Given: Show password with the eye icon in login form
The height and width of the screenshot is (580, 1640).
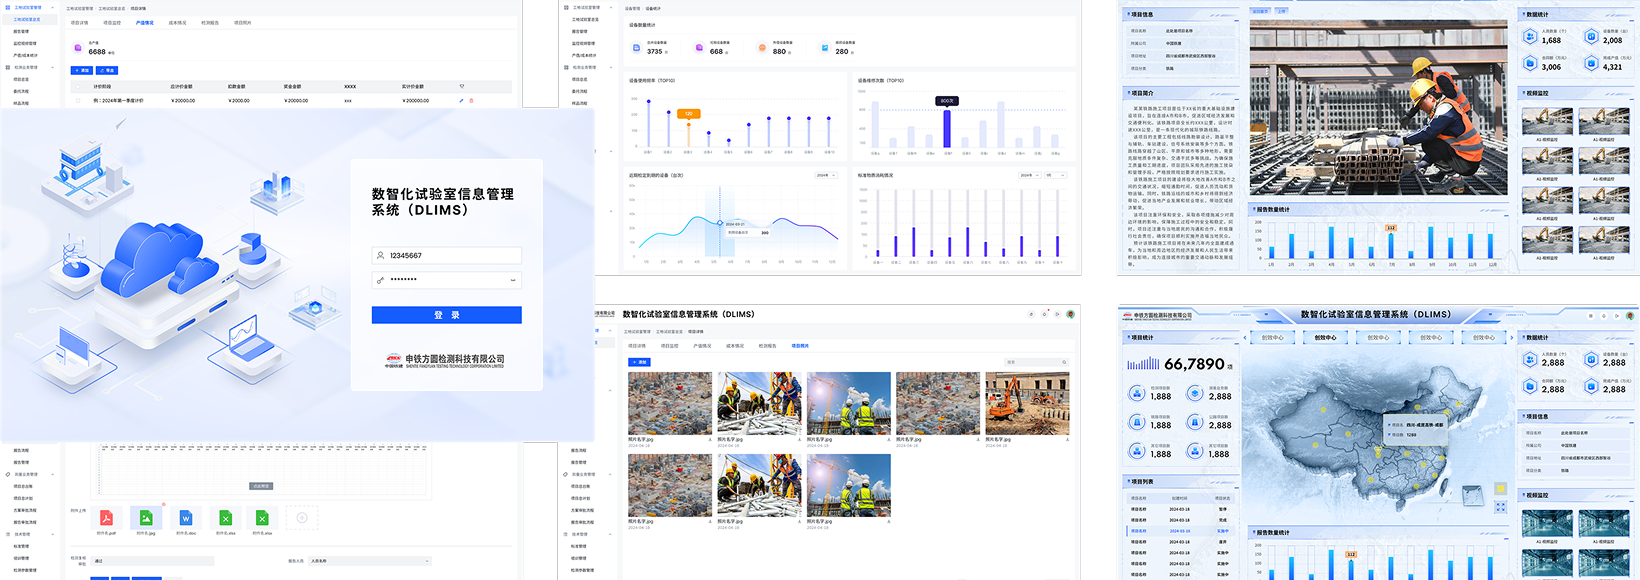Looking at the screenshot, I should coord(514,280).
